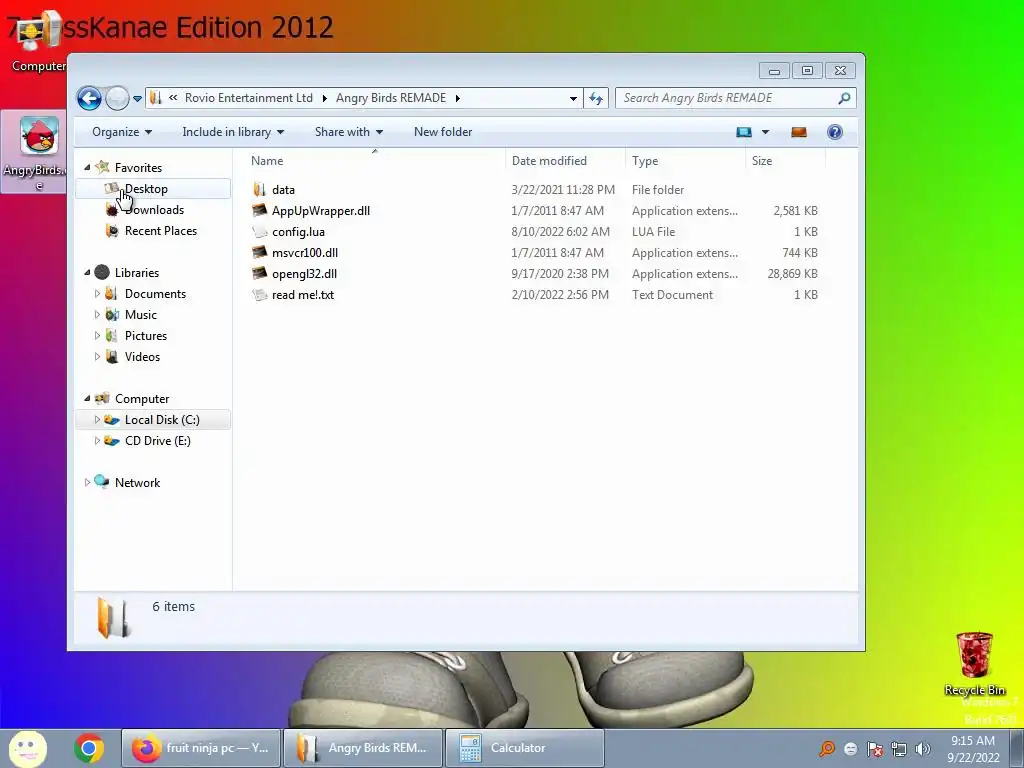Open address bar previous locations dropdown
This screenshot has height=768, width=1024.
click(573, 99)
